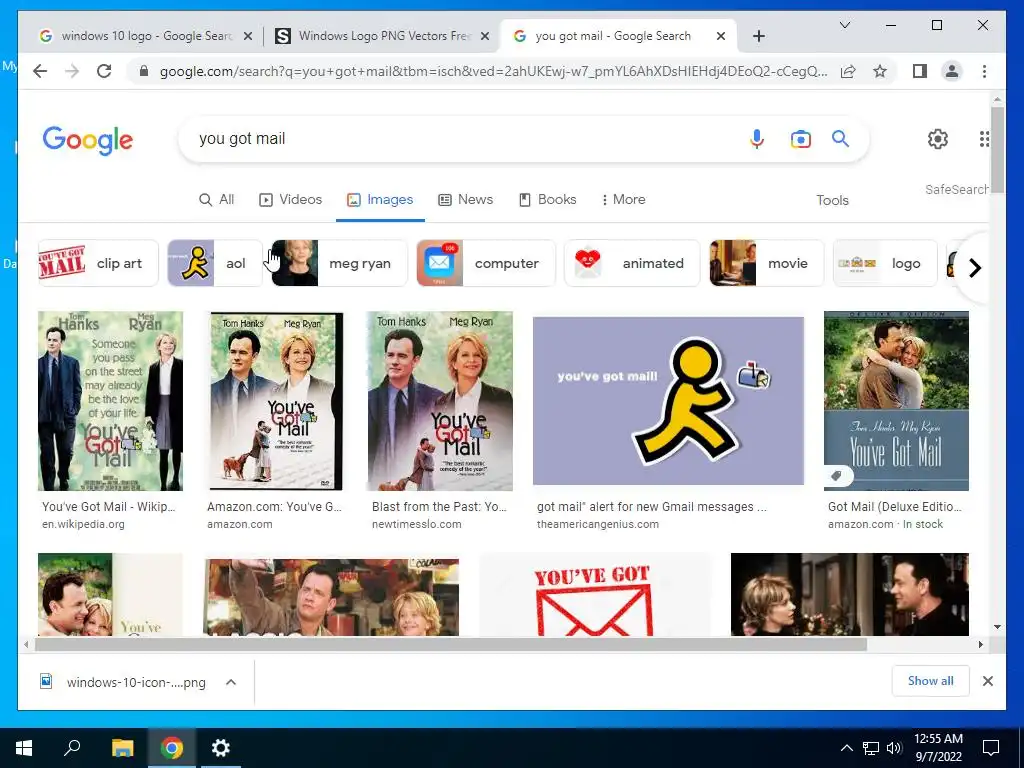1024x768 pixels.
Task: Click the vertical page scrollbar
Action: 997,149
